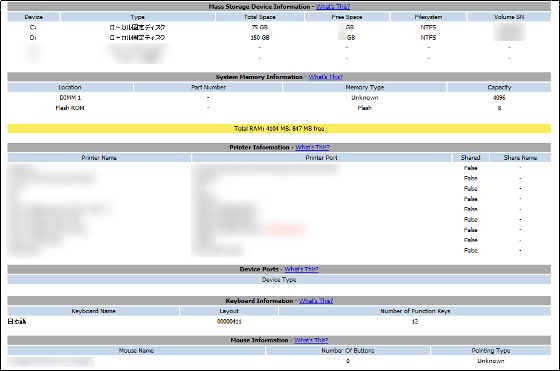Select the Keyboard Name column header
This screenshot has width=560, height=371.
coord(93,311)
